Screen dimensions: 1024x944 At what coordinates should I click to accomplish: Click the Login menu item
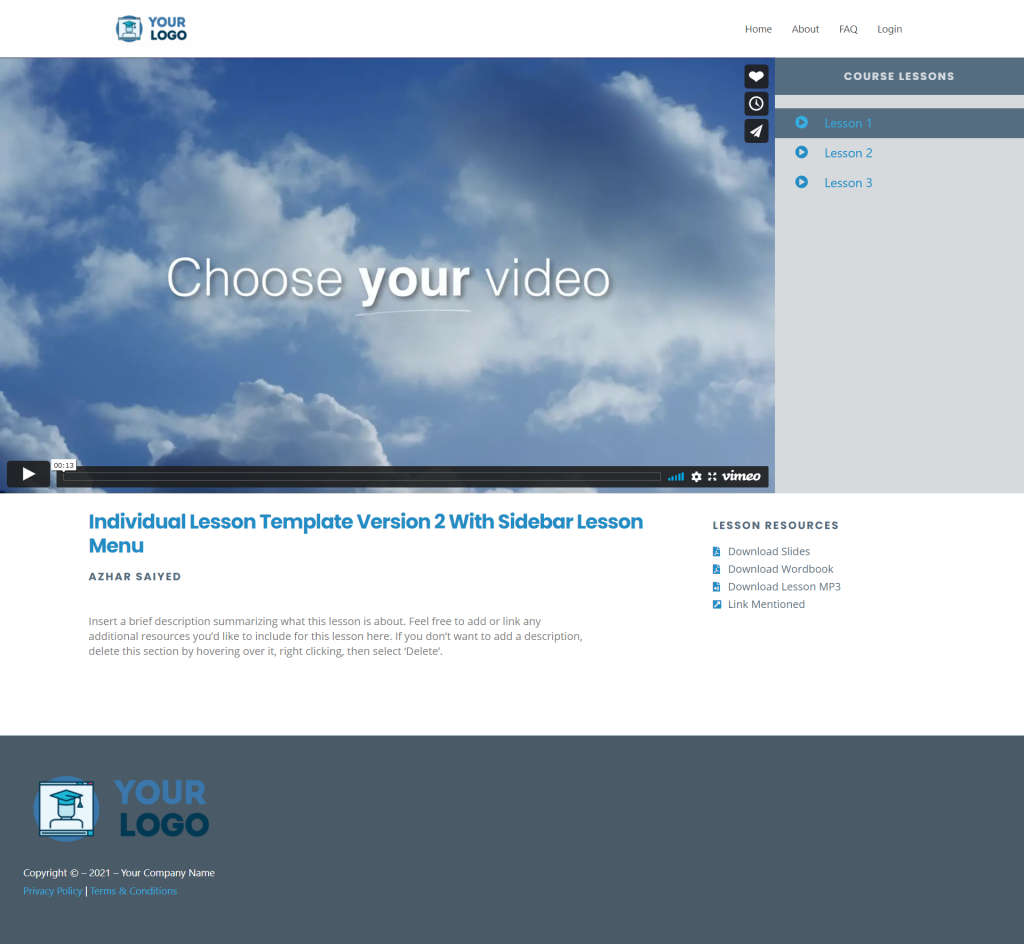(889, 29)
